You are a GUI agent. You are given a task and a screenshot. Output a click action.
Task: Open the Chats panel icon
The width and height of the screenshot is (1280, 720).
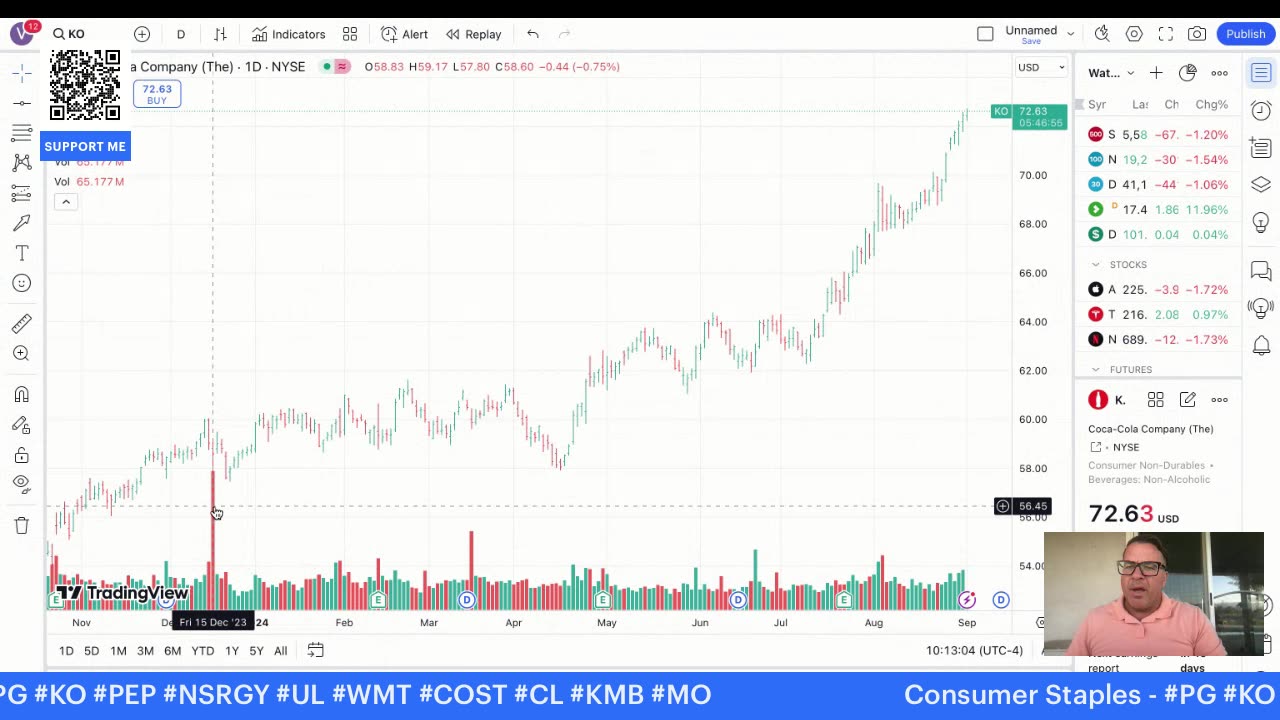pos(1261,270)
